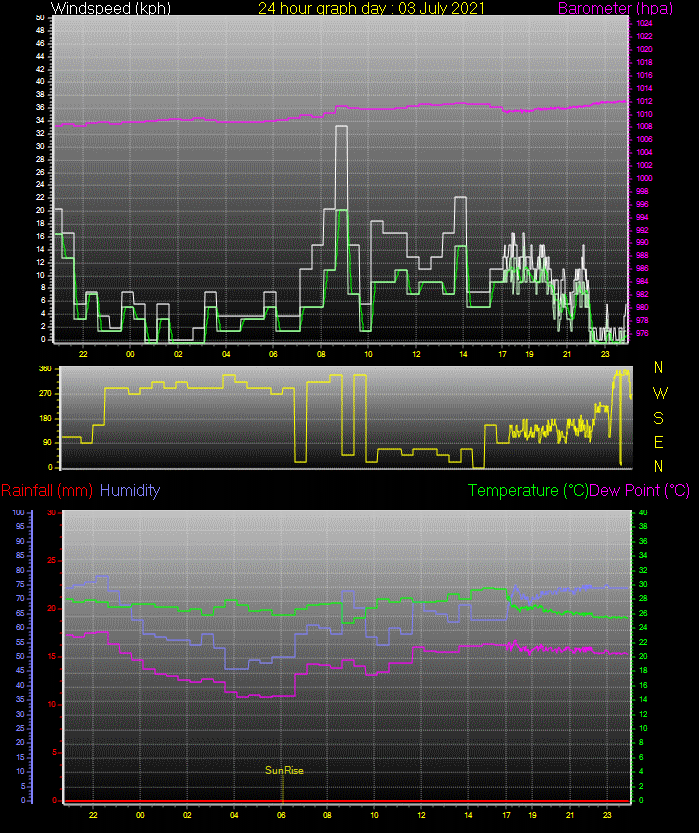
Task: Click the E compass direction letter
Action: [x=659, y=442]
